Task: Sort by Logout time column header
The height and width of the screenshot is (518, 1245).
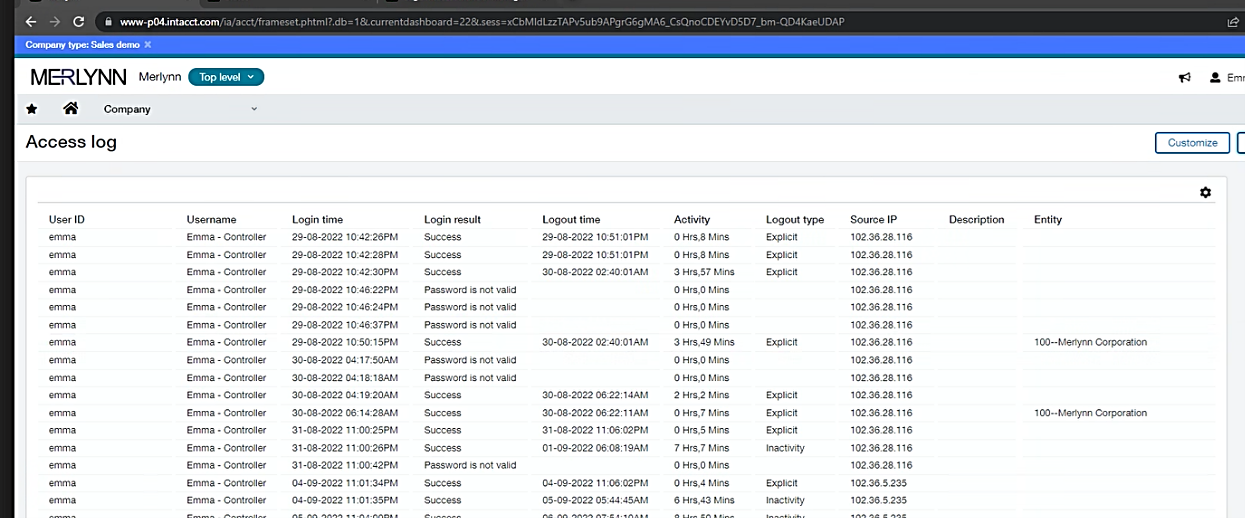Action: (571, 219)
